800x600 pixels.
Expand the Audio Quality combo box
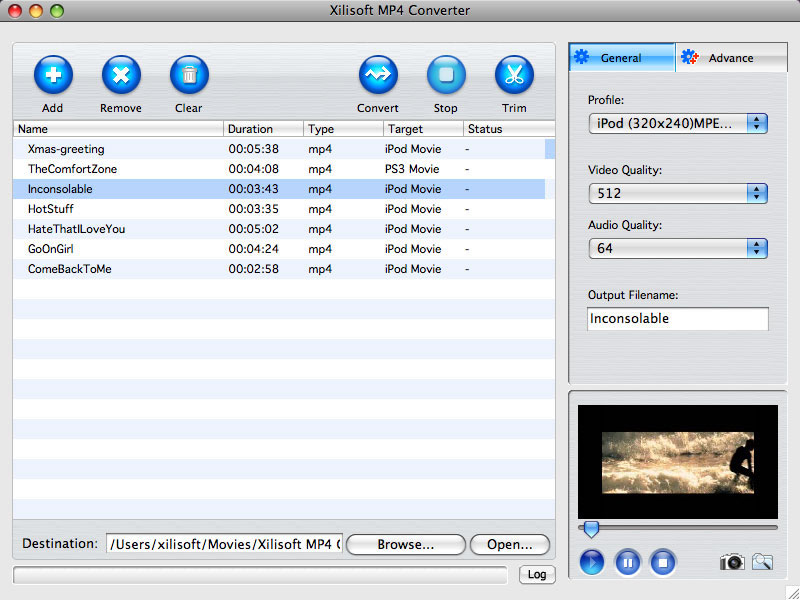[x=678, y=248]
